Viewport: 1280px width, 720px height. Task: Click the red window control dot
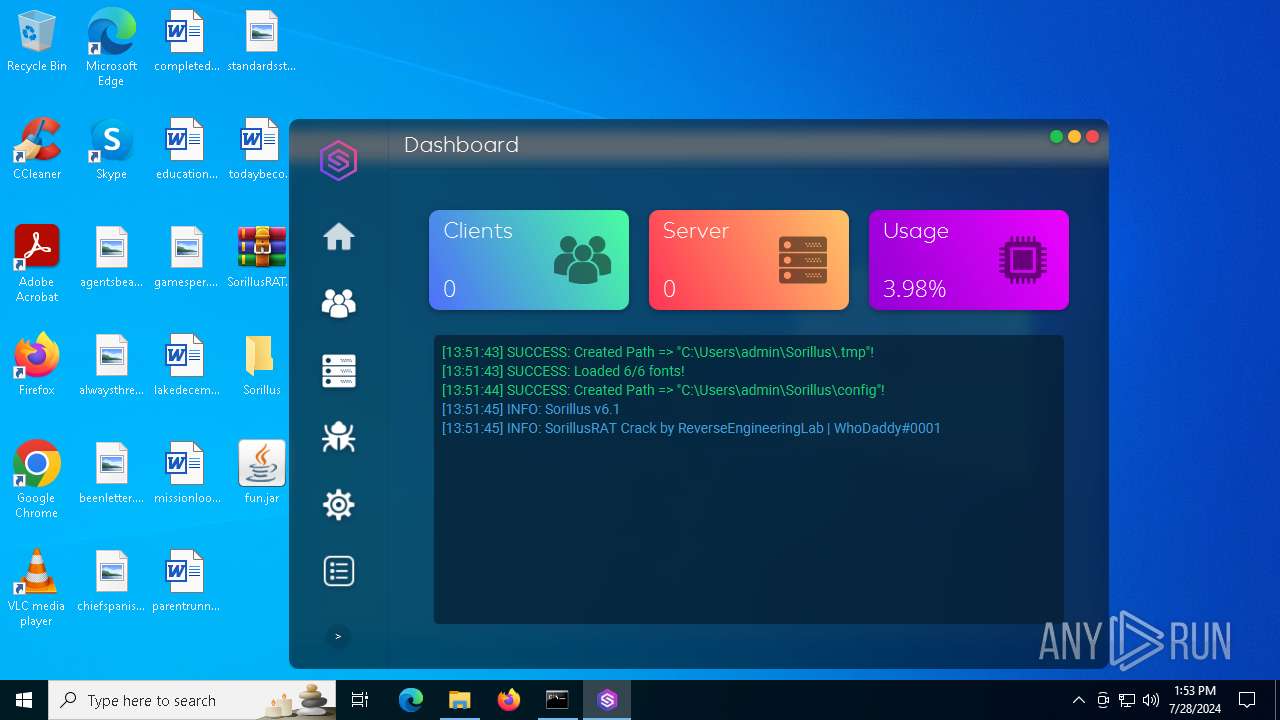[x=1092, y=137]
